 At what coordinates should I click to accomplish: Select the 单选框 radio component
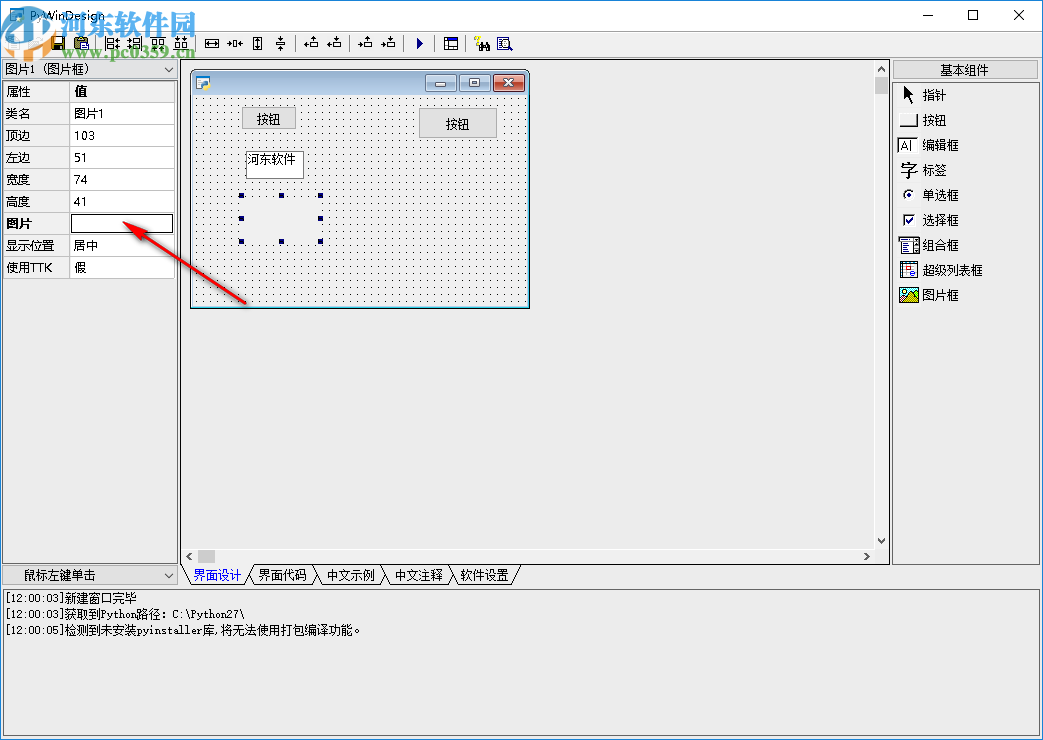(929, 195)
